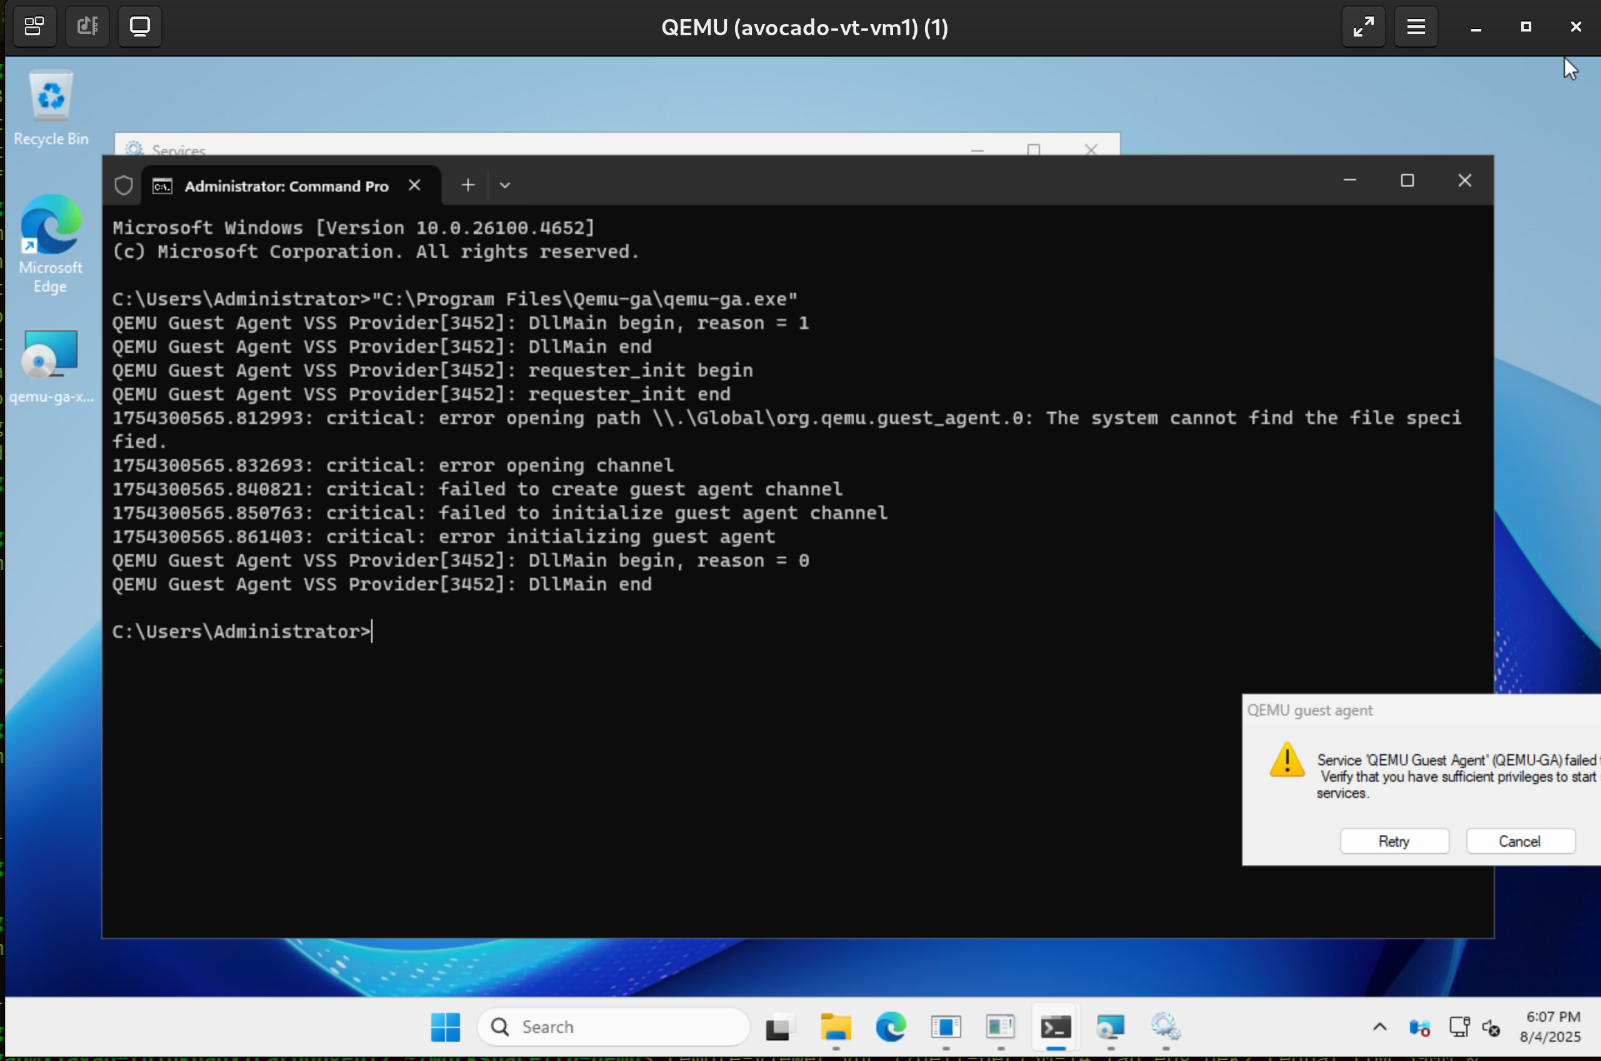Click the first window-tiles icon in the QEMU viewer header
This screenshot has height=1061, width=1601.
click(34, 26)
